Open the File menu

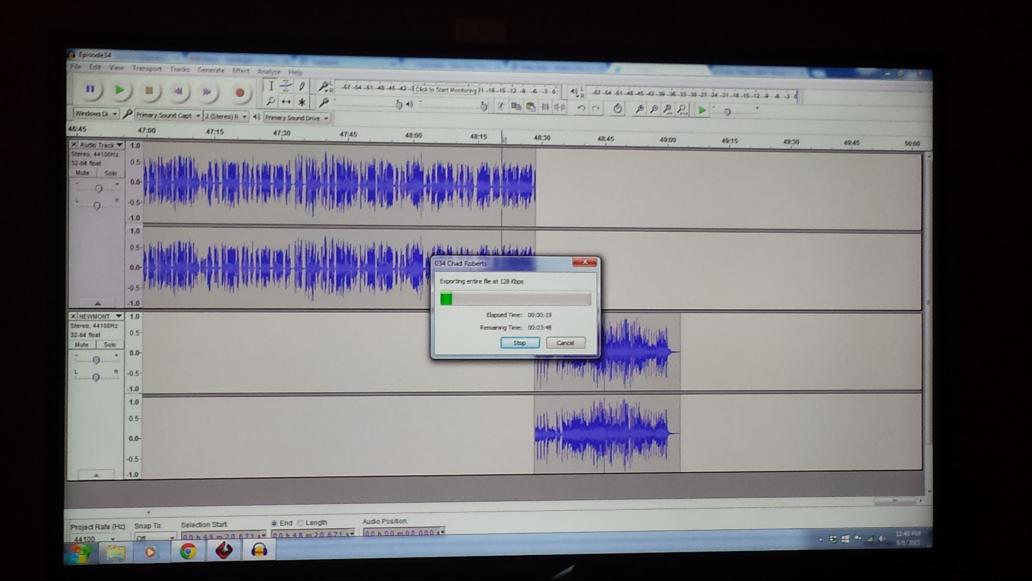tap(76, 66)
